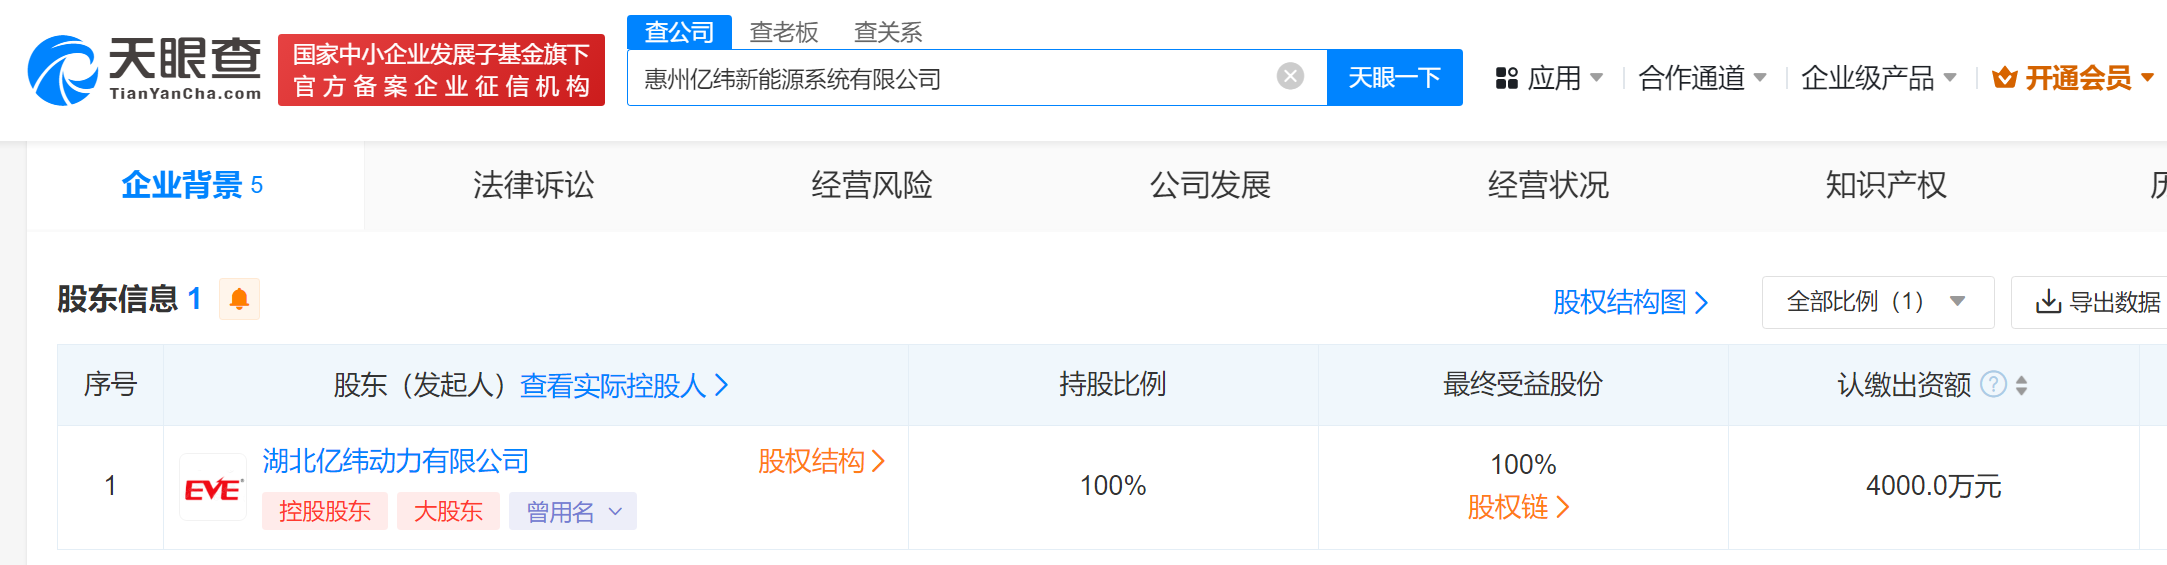Open the 企业级产品 dropdown menu
The height and width of the screenshot is (565, 2167).
pos(1878,78)
